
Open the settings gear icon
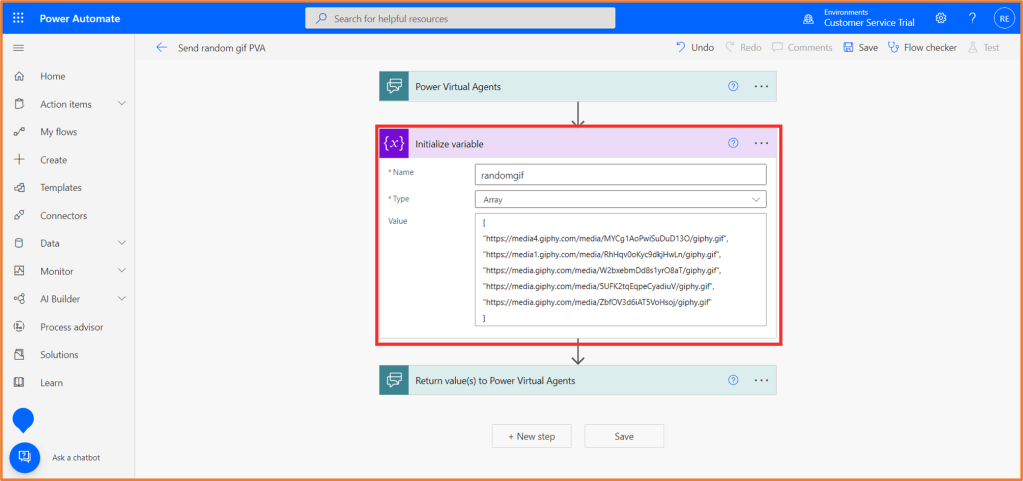coord(941,18)
